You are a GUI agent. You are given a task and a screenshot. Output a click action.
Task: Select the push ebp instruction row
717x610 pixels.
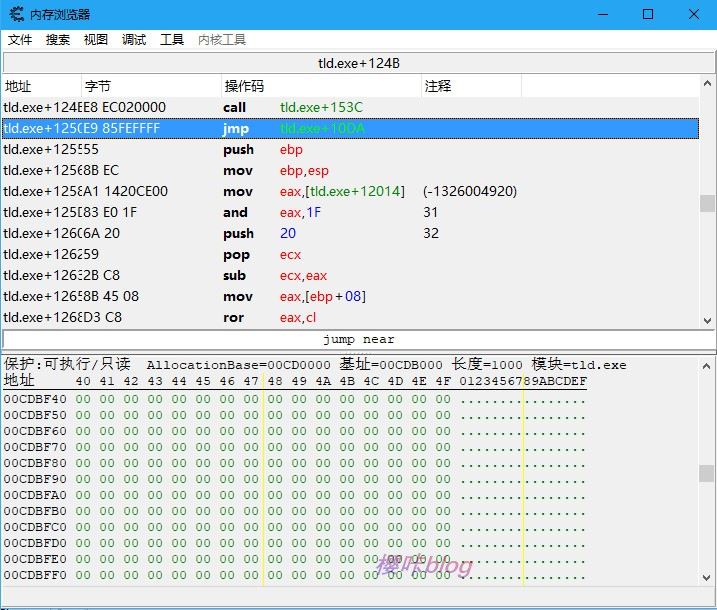[300, 149]
